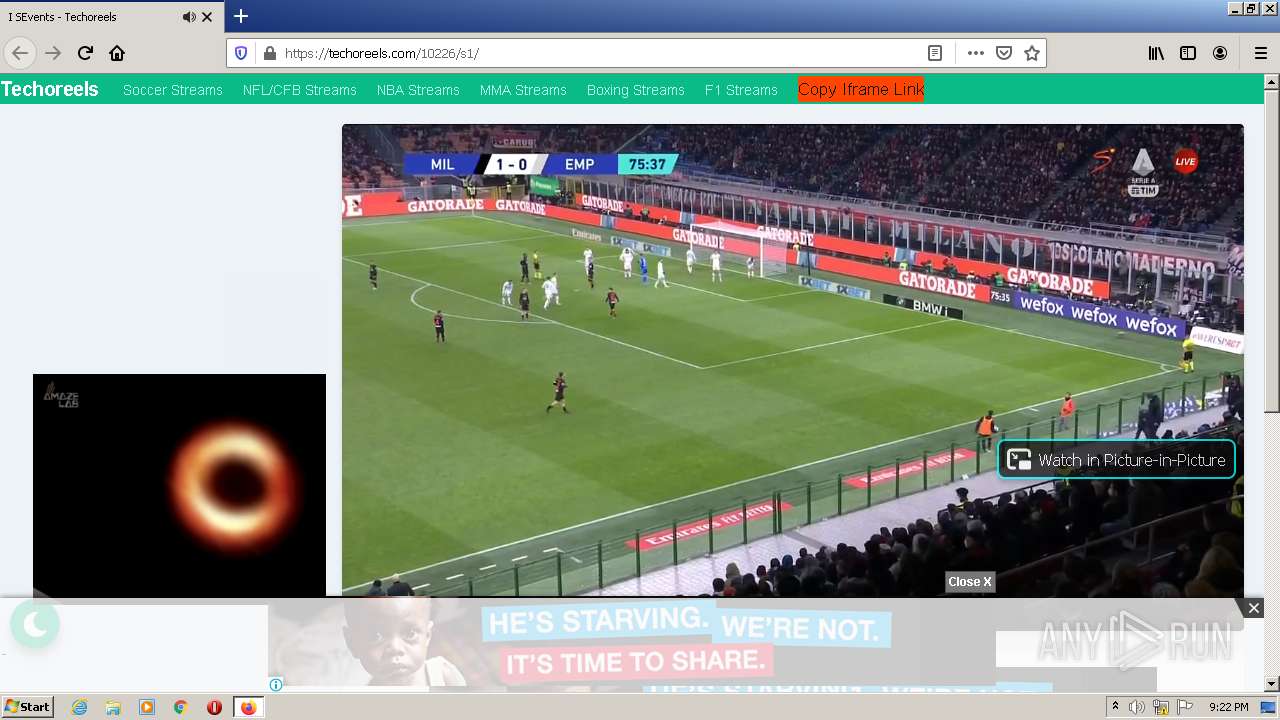Open NBA Streams menu item

pos(418,90)
